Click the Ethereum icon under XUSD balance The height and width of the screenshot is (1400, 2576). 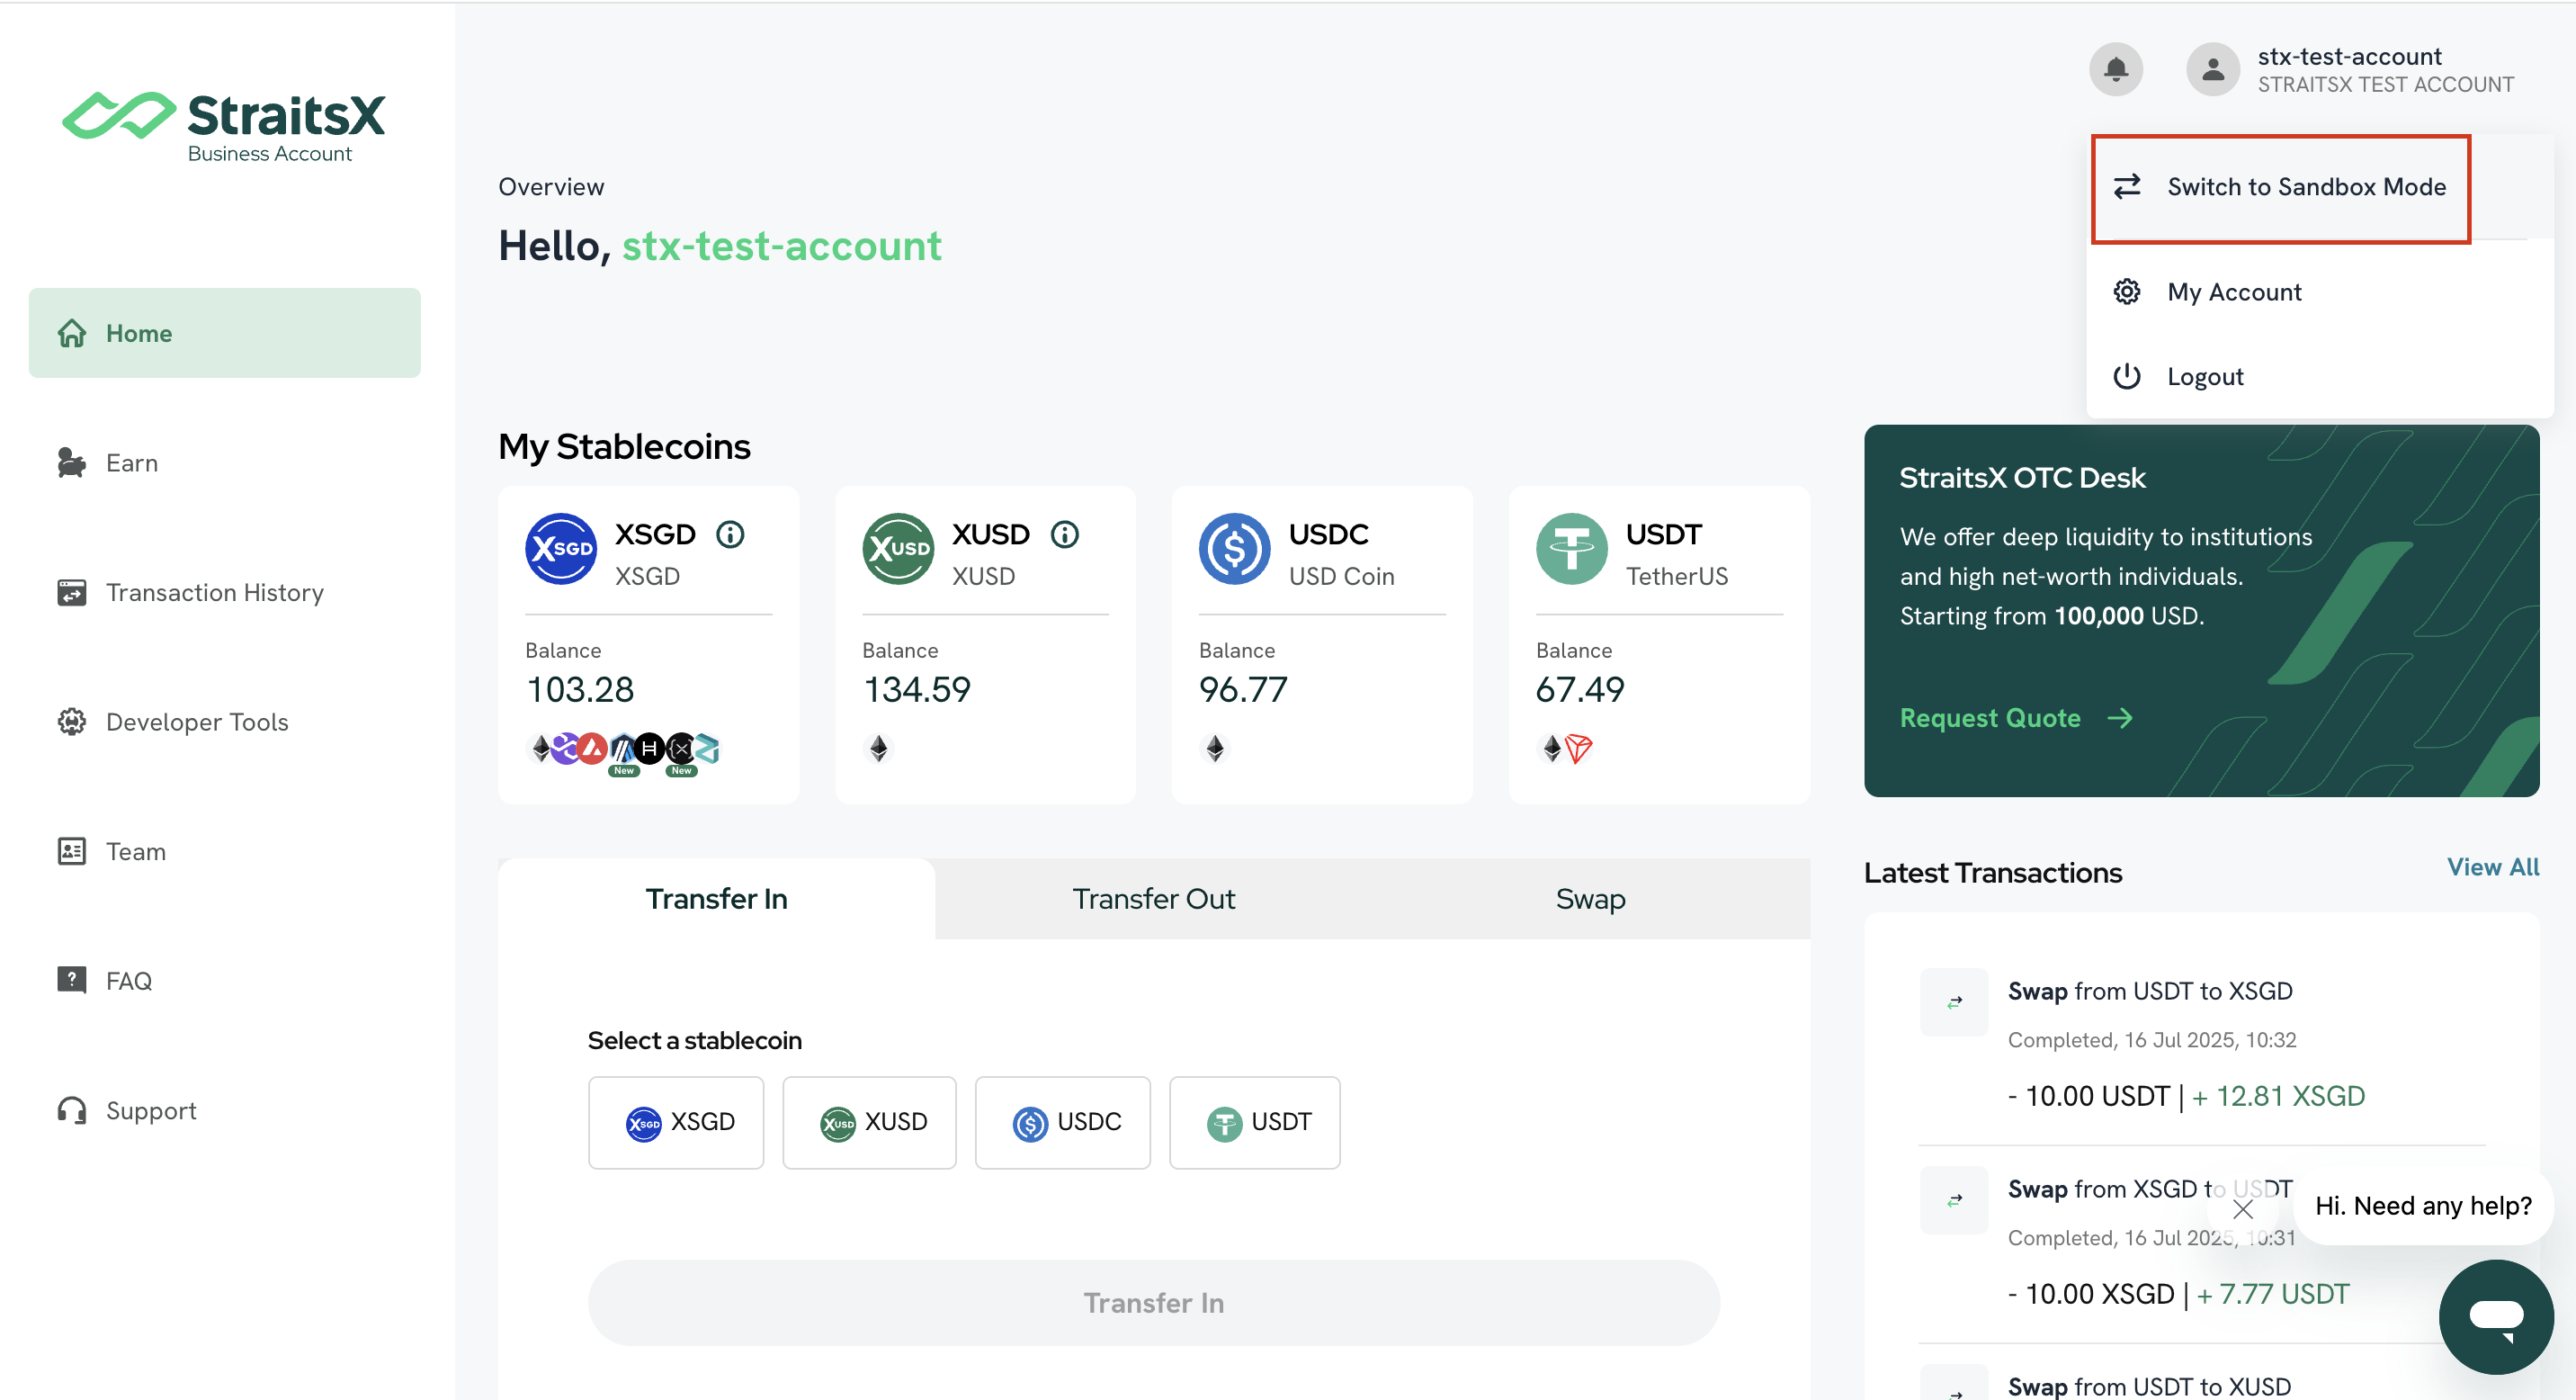(878, 748)
